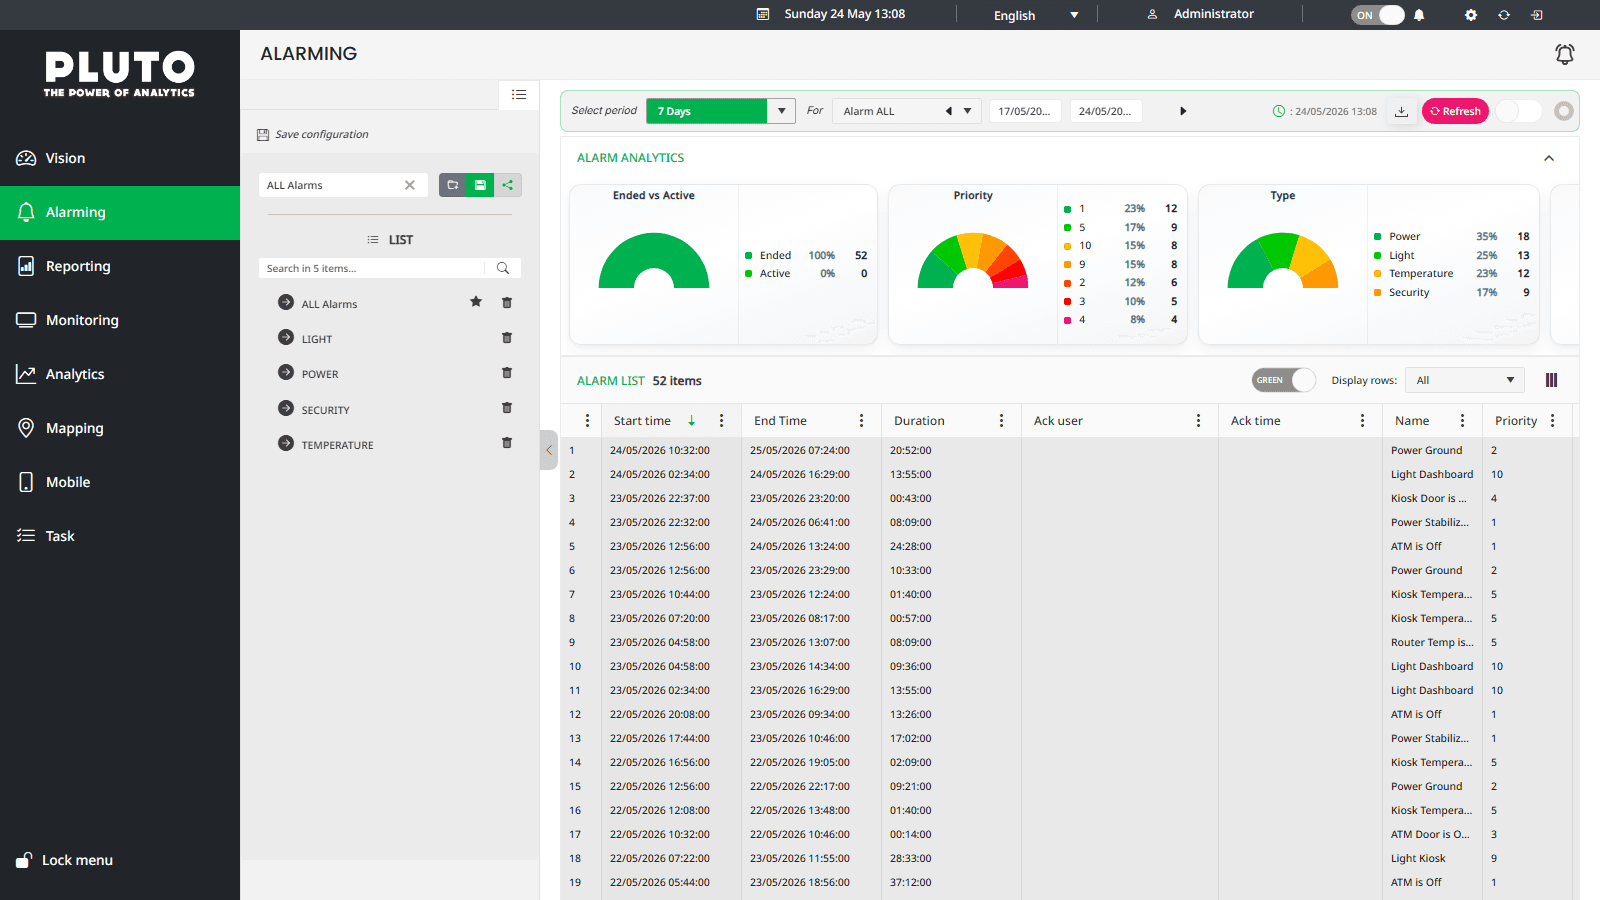This screenshot has width=1600, height=900.
Task: Toggle the auto-refresh switch next to Refresh
Action: click(x=1519, y=111)
